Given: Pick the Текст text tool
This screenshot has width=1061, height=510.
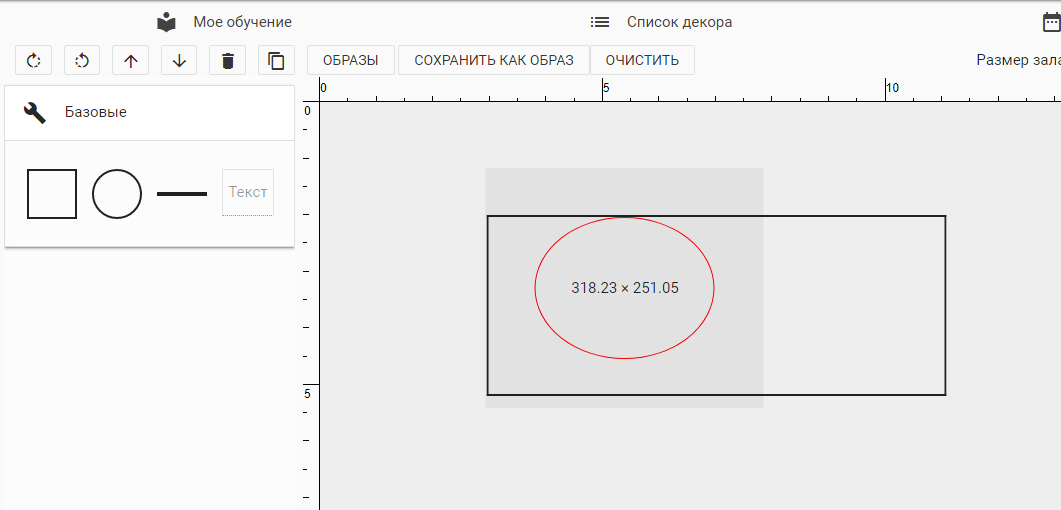Looking at the screenshot, I should tap(247, 192).
